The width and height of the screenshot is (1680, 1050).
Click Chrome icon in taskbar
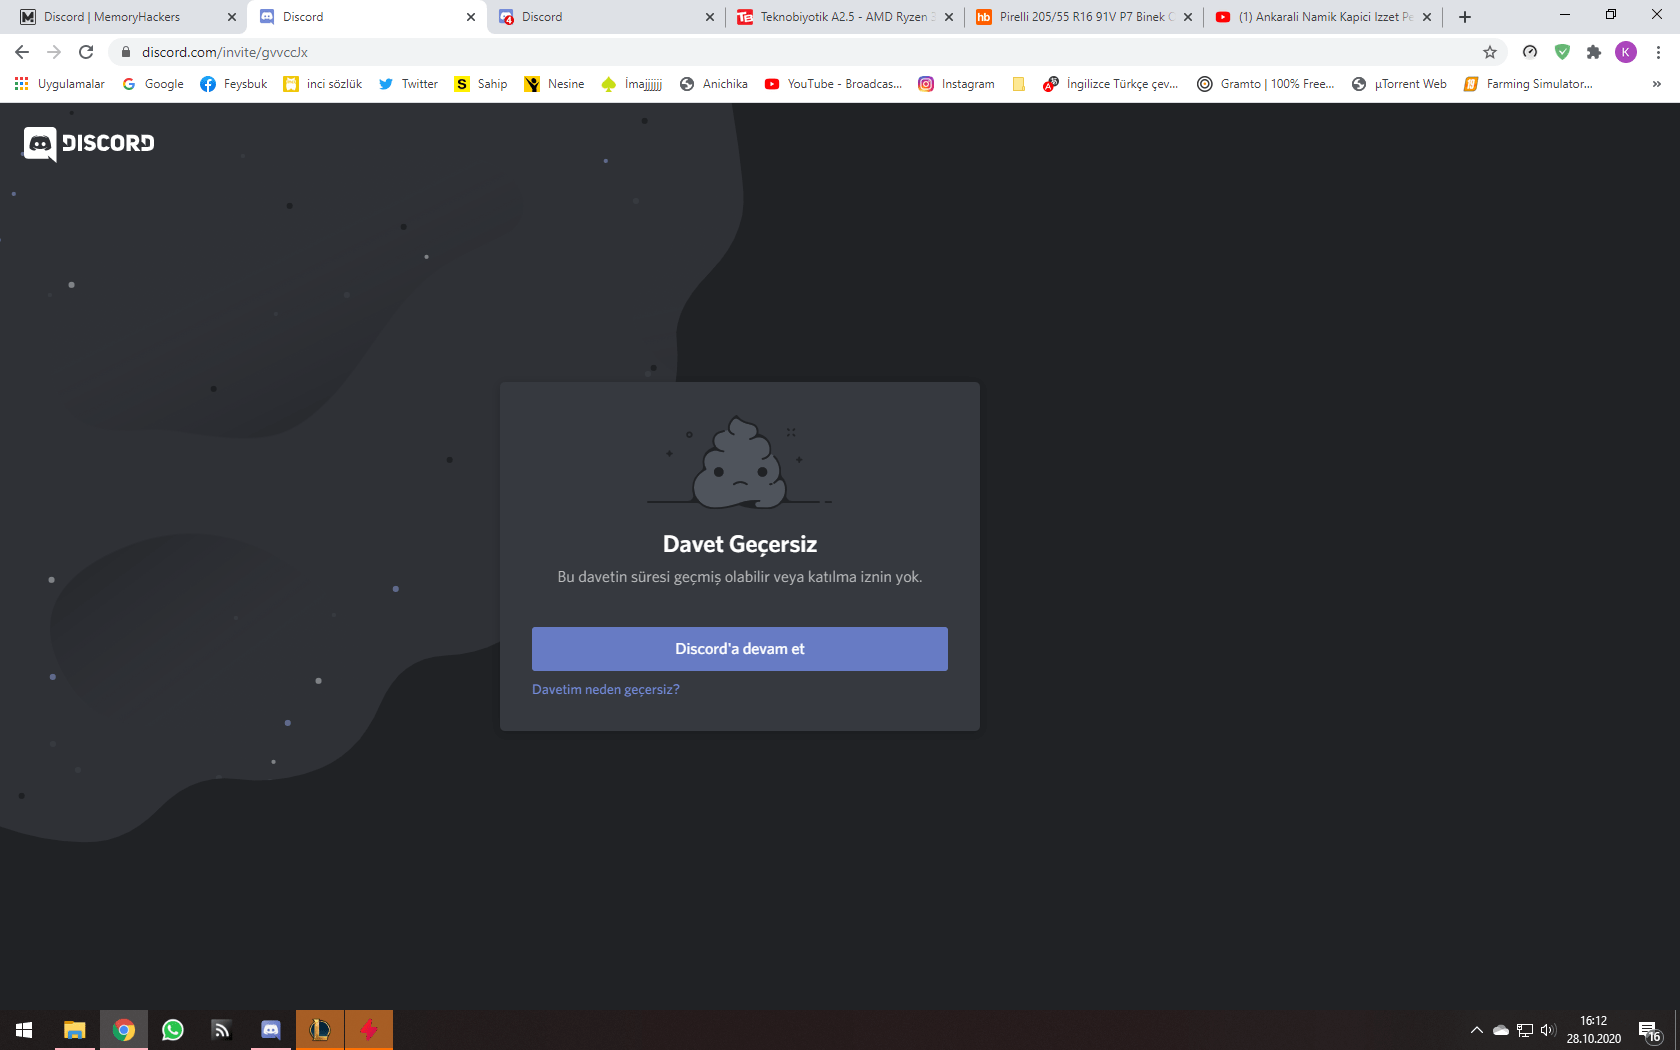point(123,1030)
